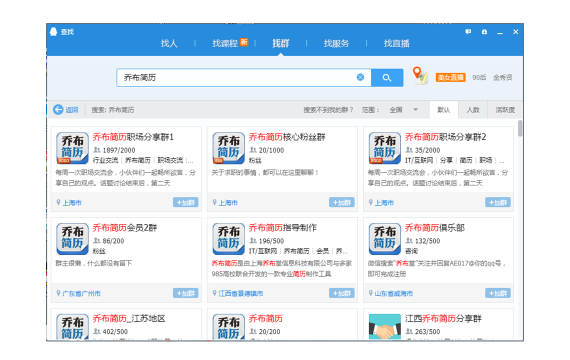This screenshot has height=360, width=570.
Task: Expand the 范围 全国 dropdown
Action: tap(404, 110)
